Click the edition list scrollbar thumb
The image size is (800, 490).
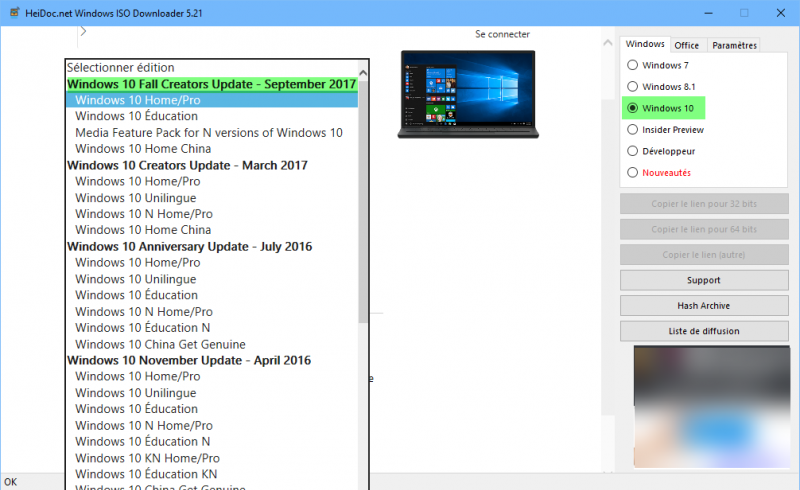[363, 202]
